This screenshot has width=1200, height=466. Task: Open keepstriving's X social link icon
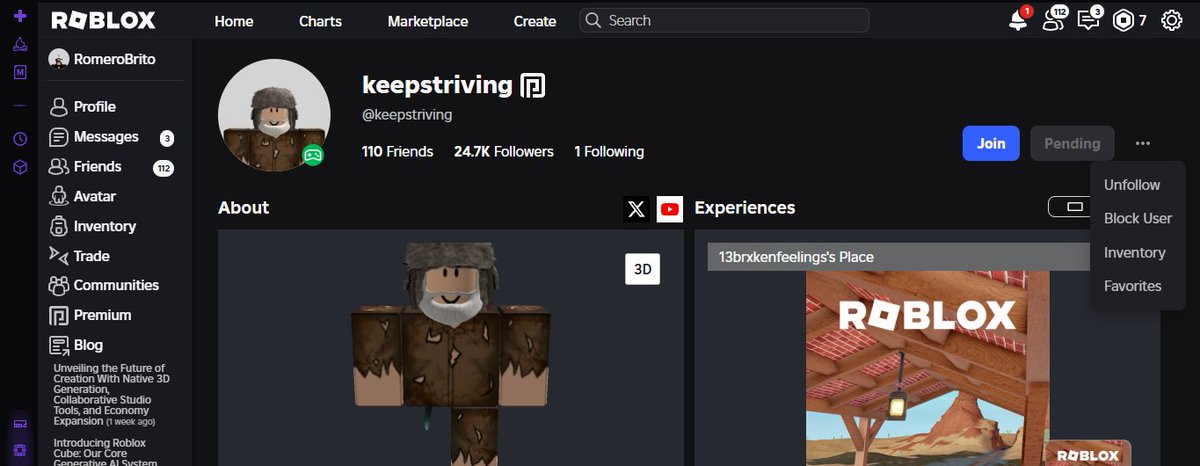(x=637, y=209)
